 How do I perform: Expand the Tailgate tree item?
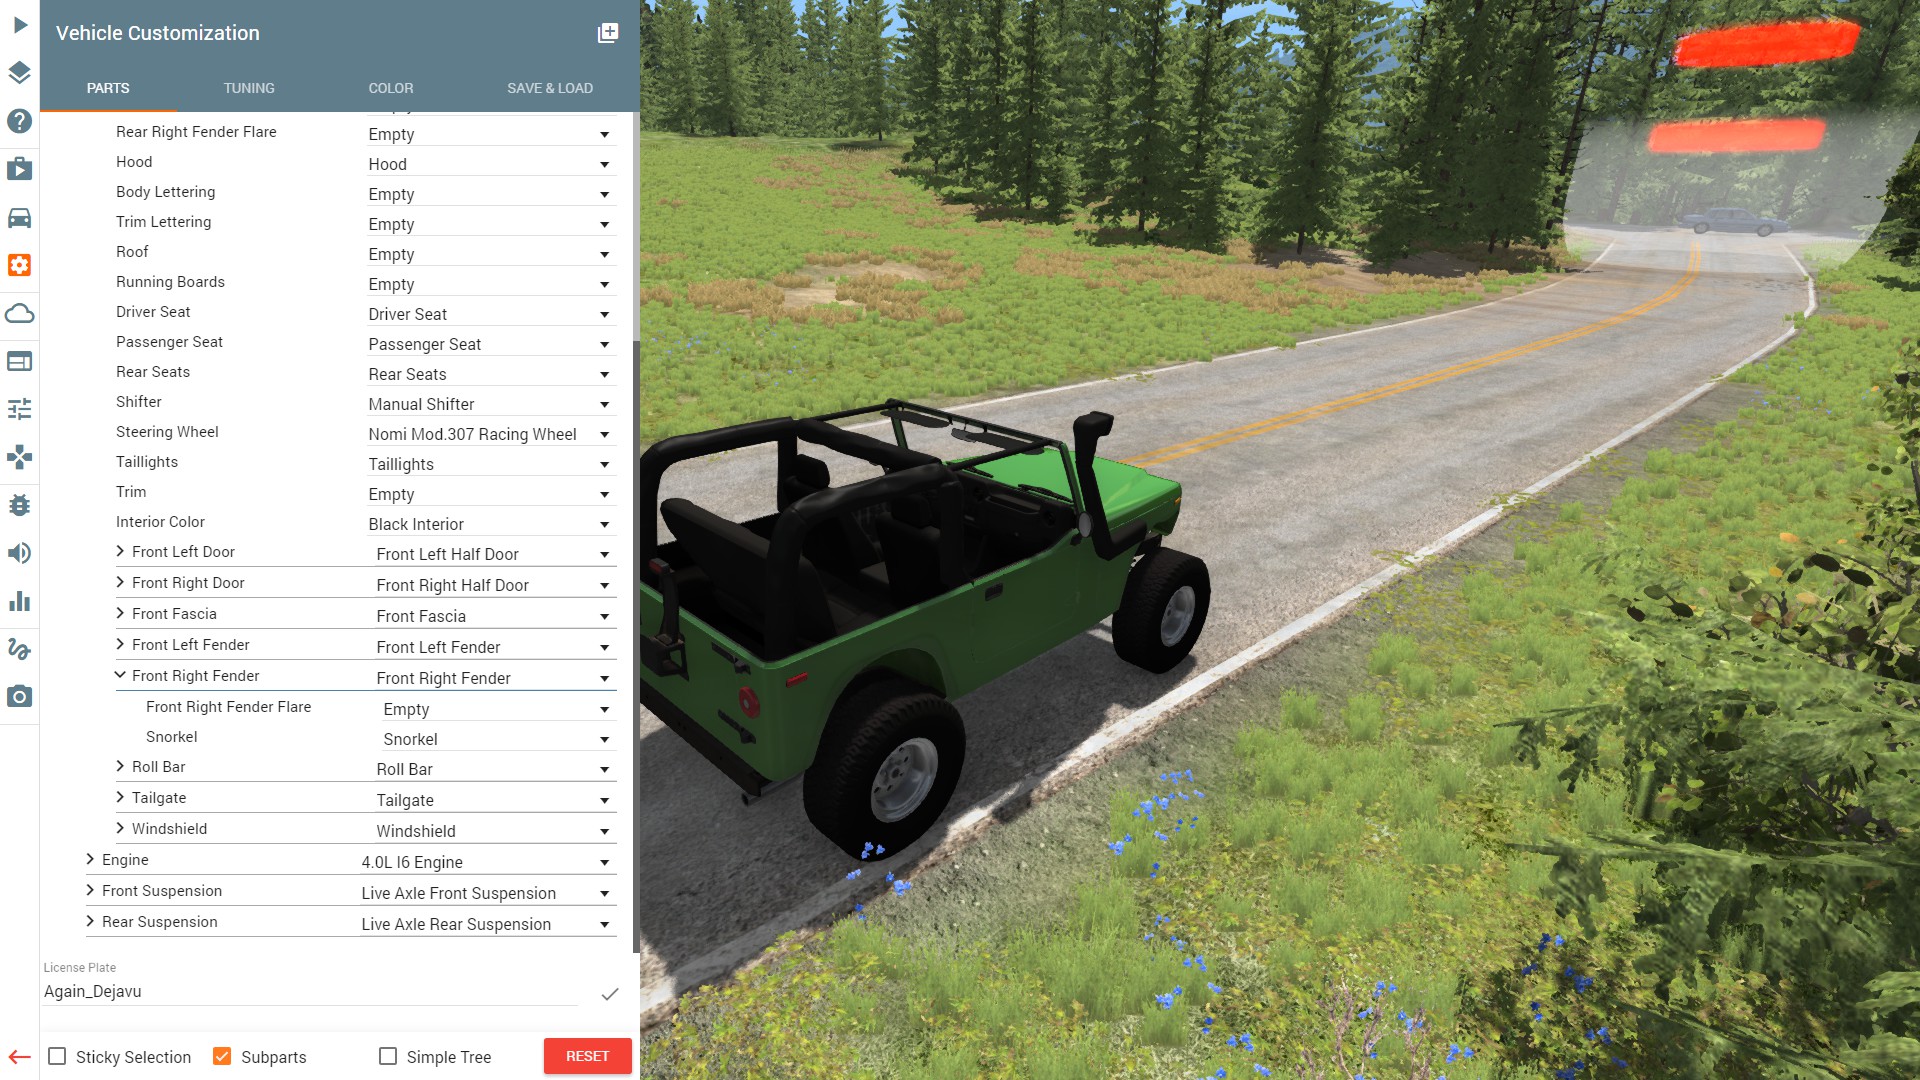point(120,798)
